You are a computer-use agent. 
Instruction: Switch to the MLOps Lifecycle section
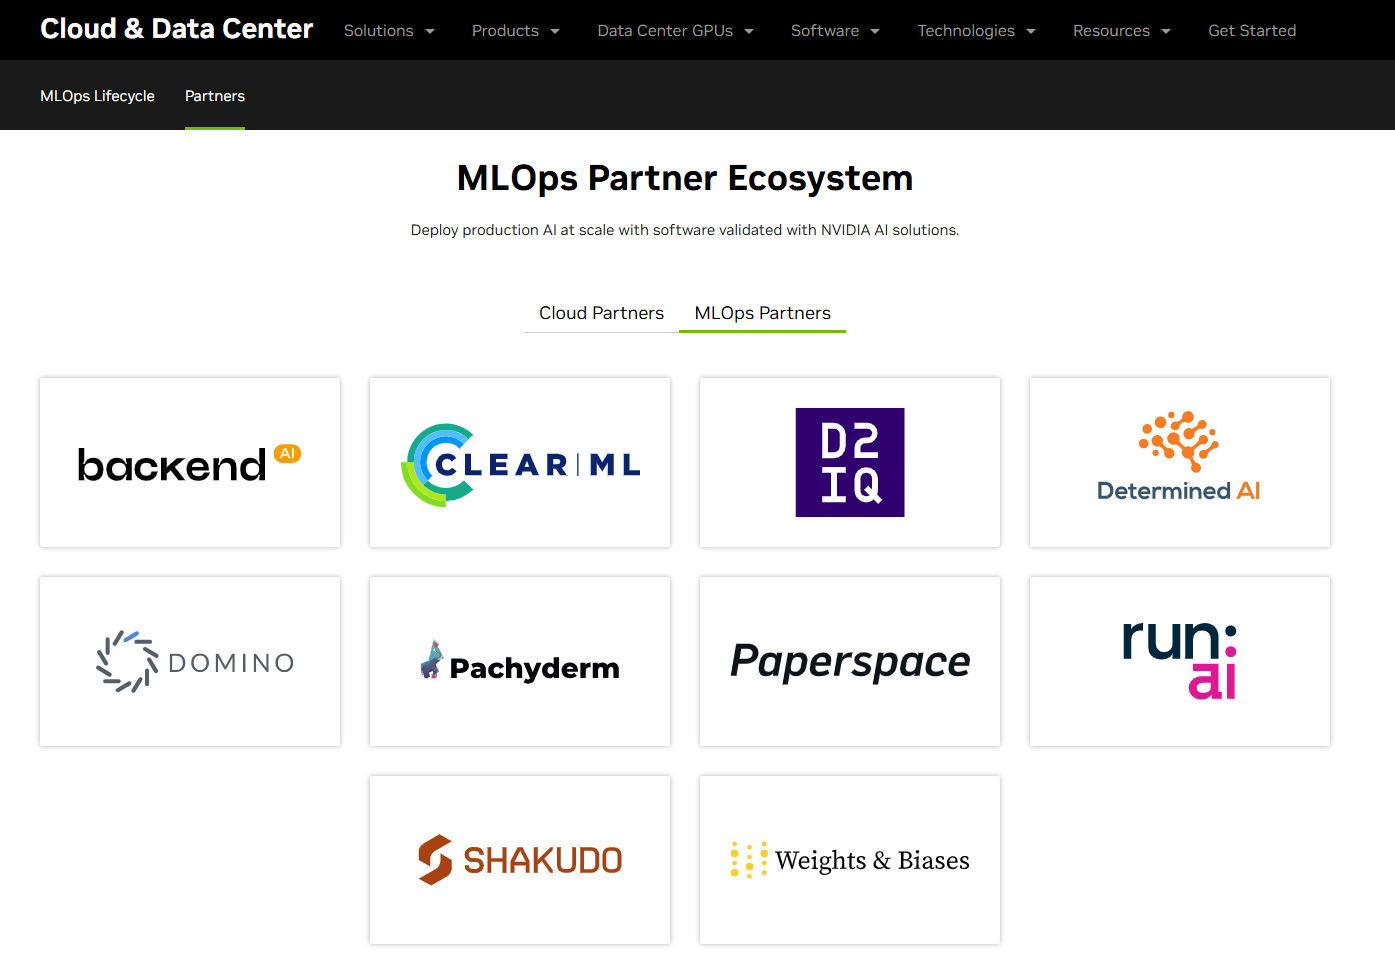97,96
